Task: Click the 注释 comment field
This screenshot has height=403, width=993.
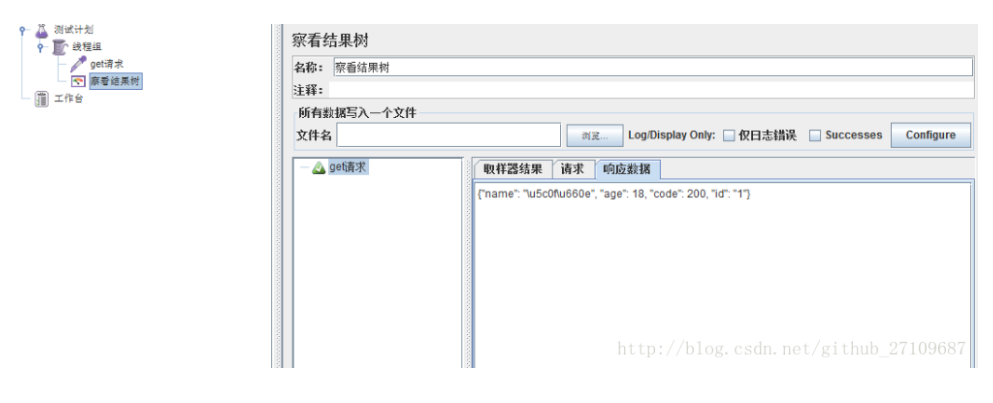Action: tap(651, 90)
